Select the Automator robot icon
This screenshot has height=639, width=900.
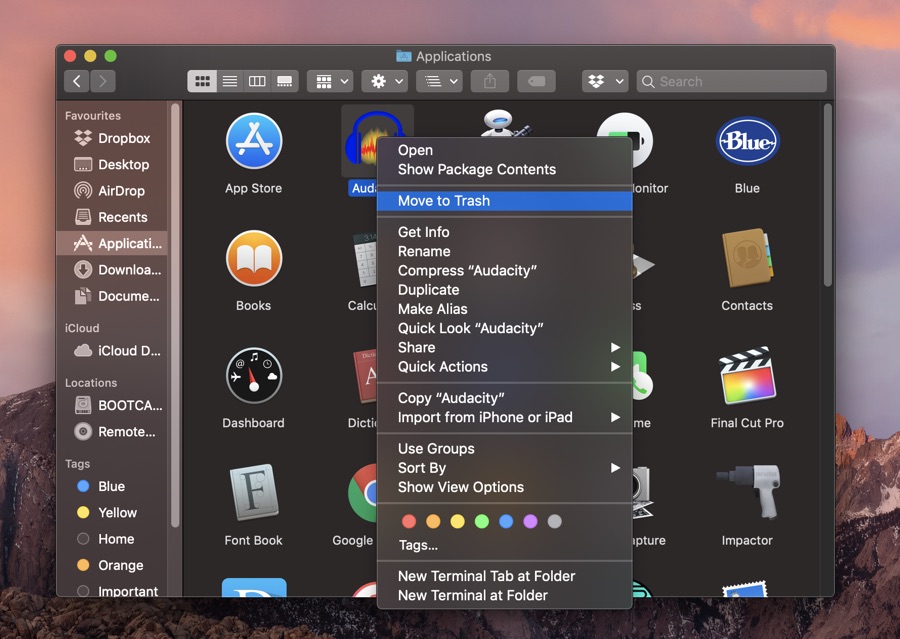pos(505,123)
